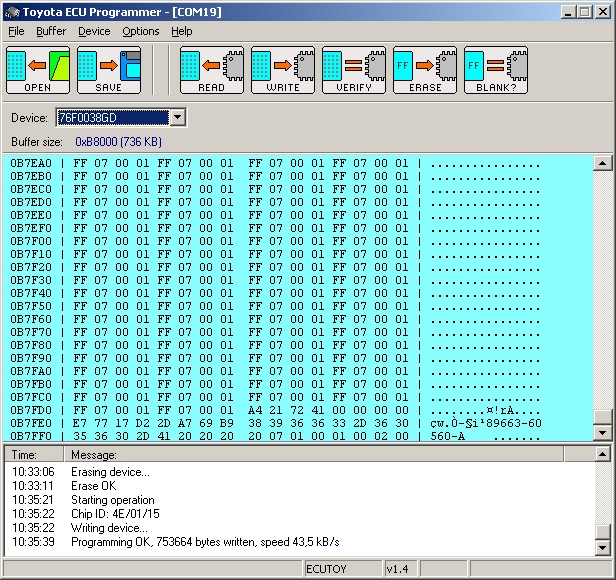The height and width of the screenshot is (580, 616).
Task: Click the application icon in title bar
Action: click(11, 11)
